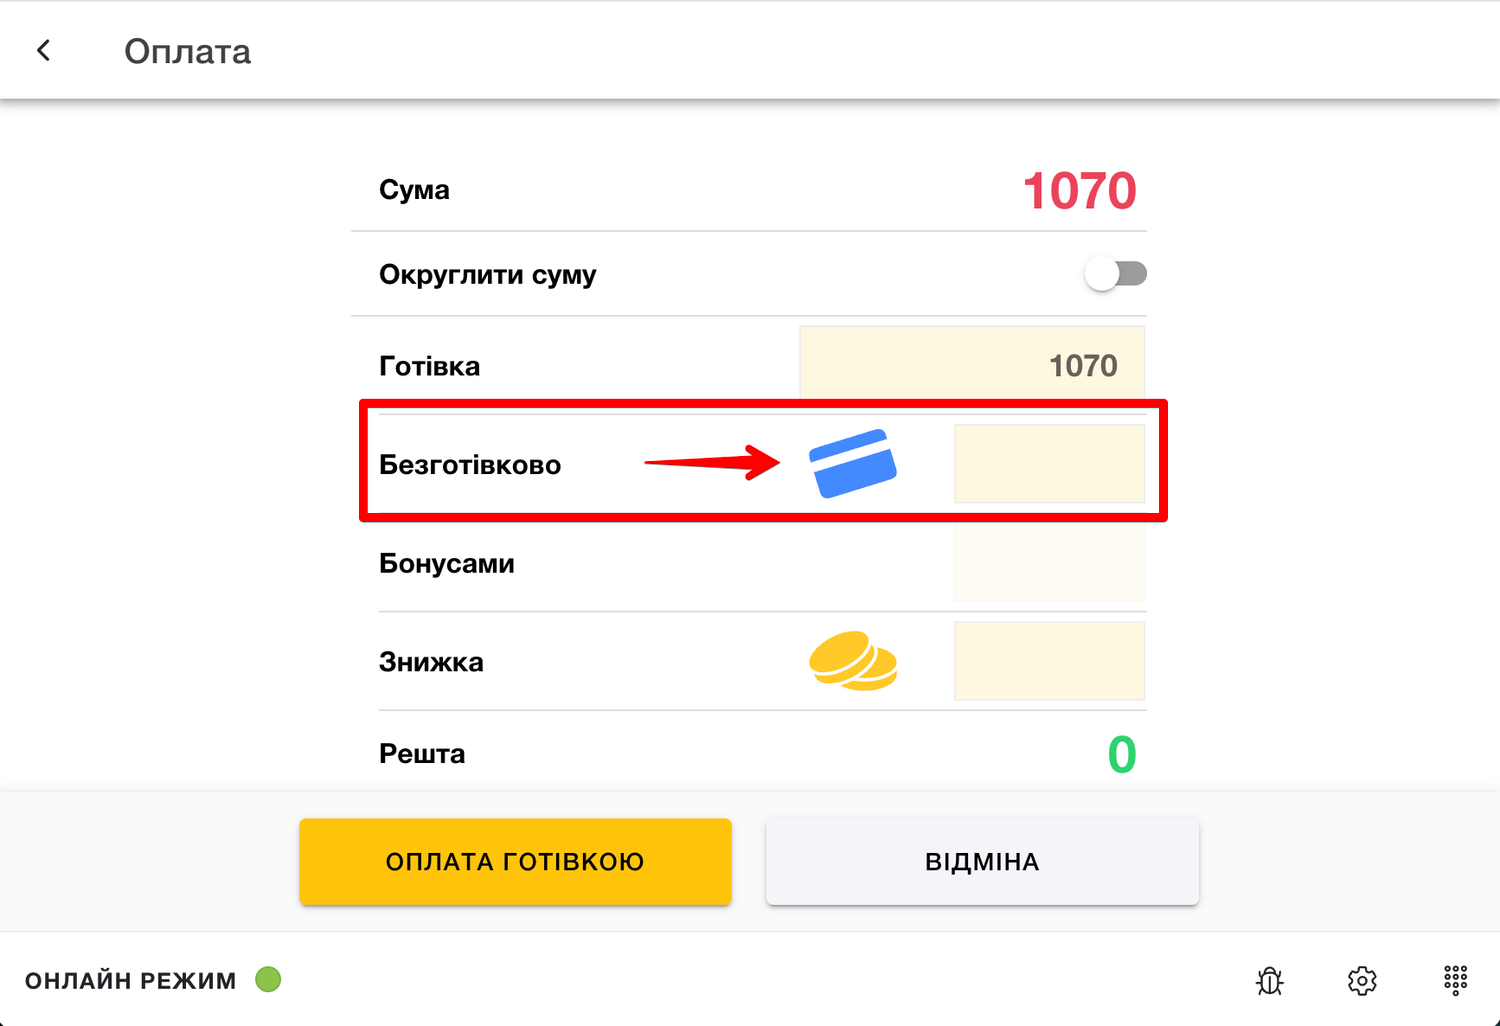
Task: Go back using the header arrow
Action: tap(43, 51)
